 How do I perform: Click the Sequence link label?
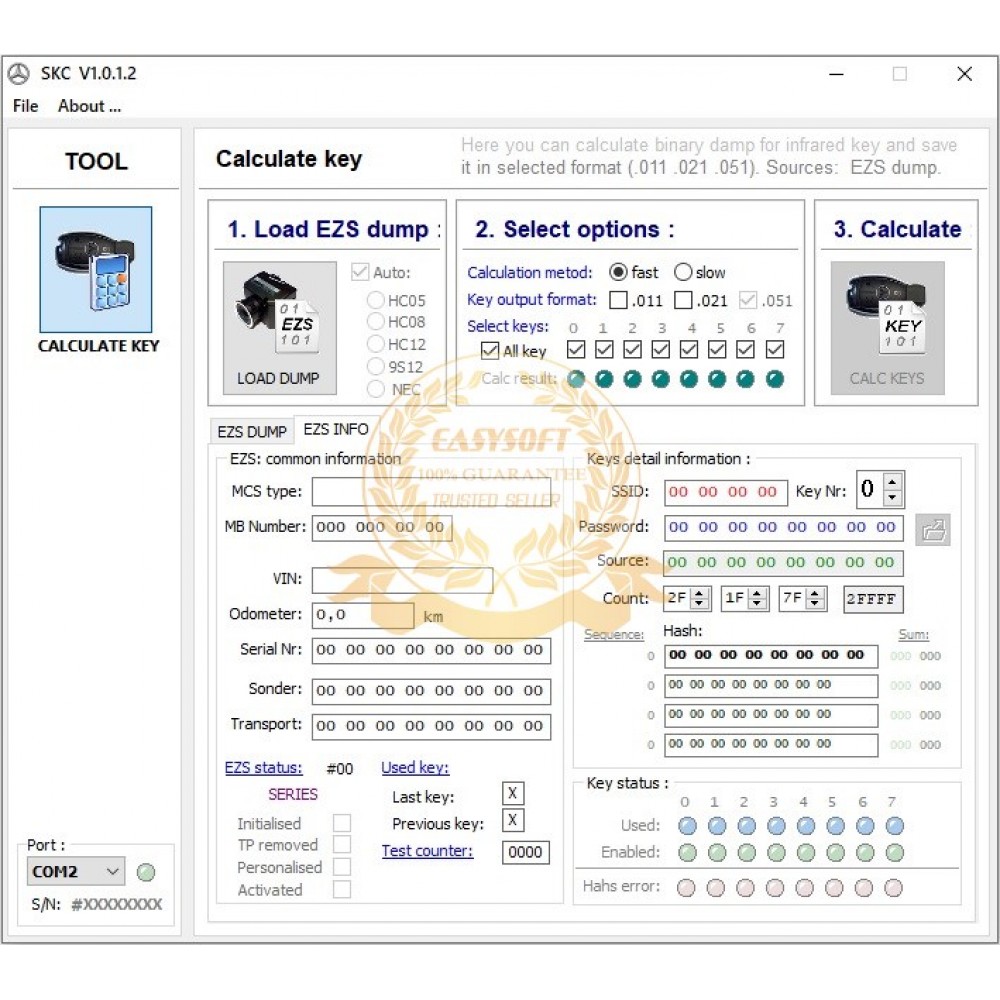614,635
